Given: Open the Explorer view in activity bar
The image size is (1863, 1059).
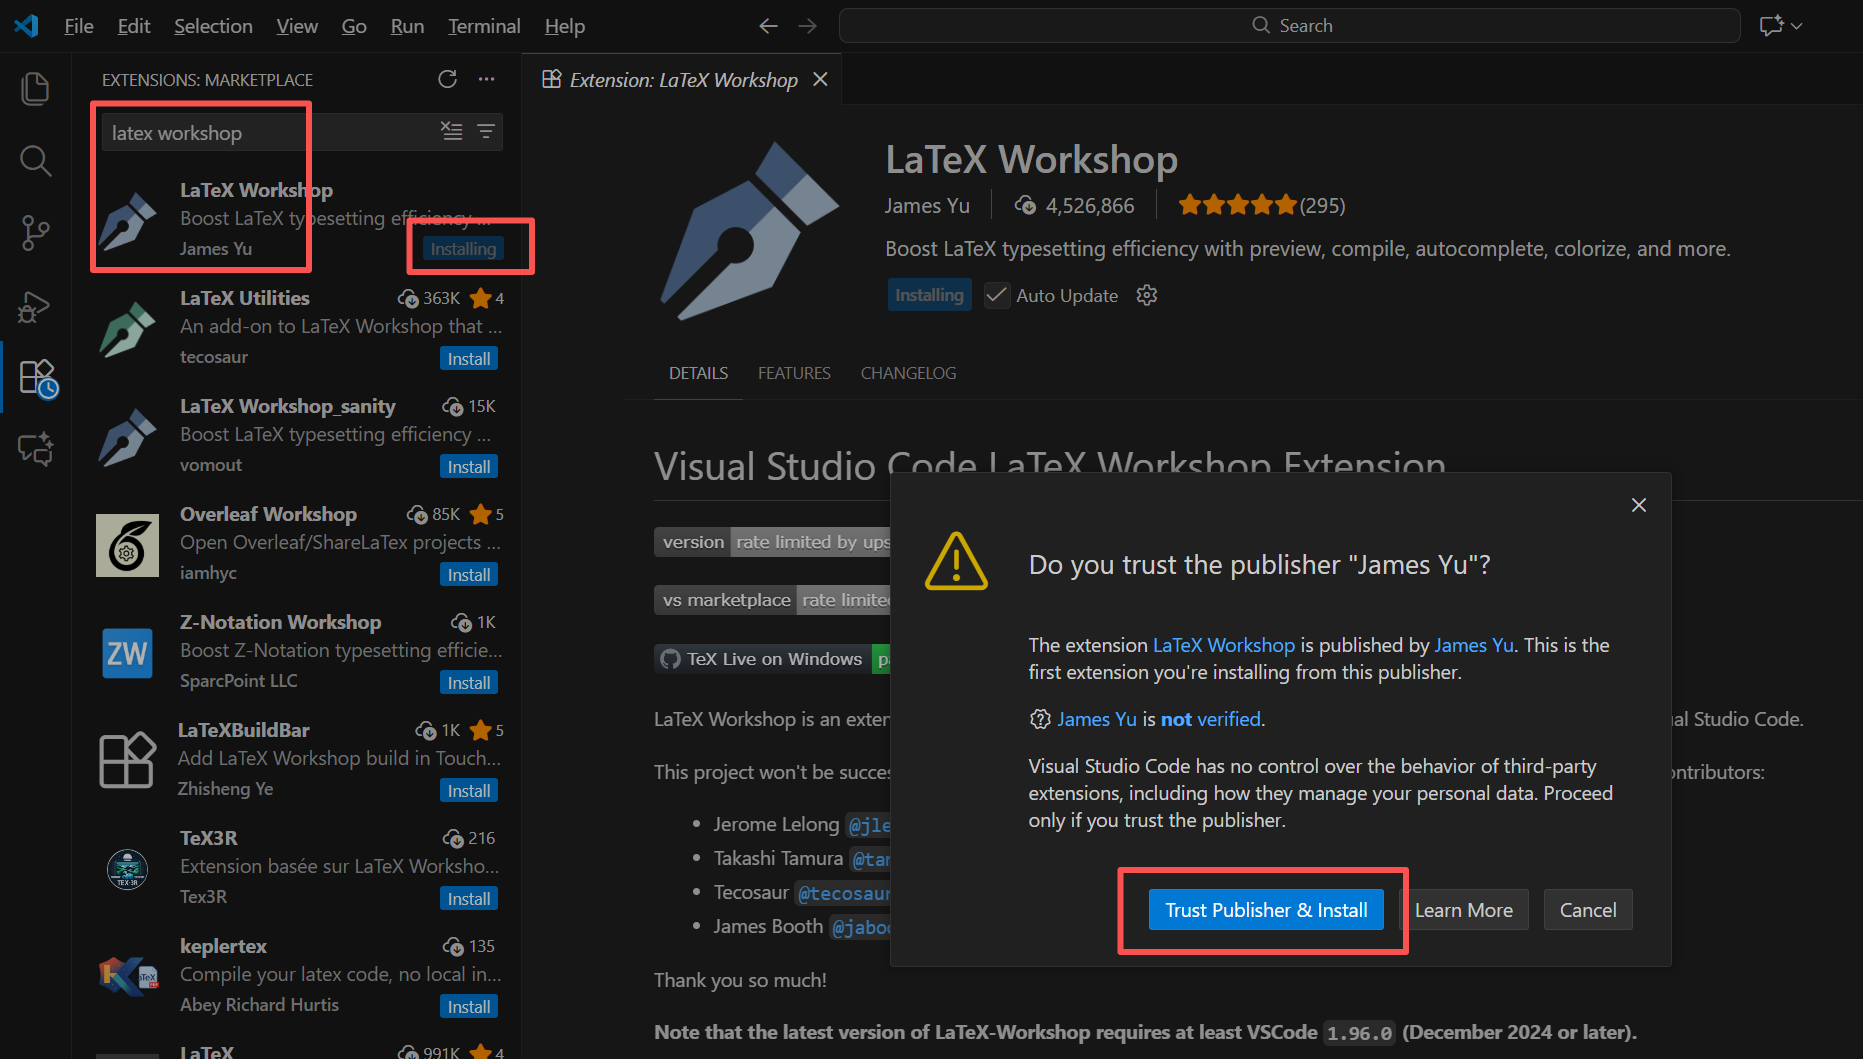Looking at the screenshot, I should [x=35, y=89].
